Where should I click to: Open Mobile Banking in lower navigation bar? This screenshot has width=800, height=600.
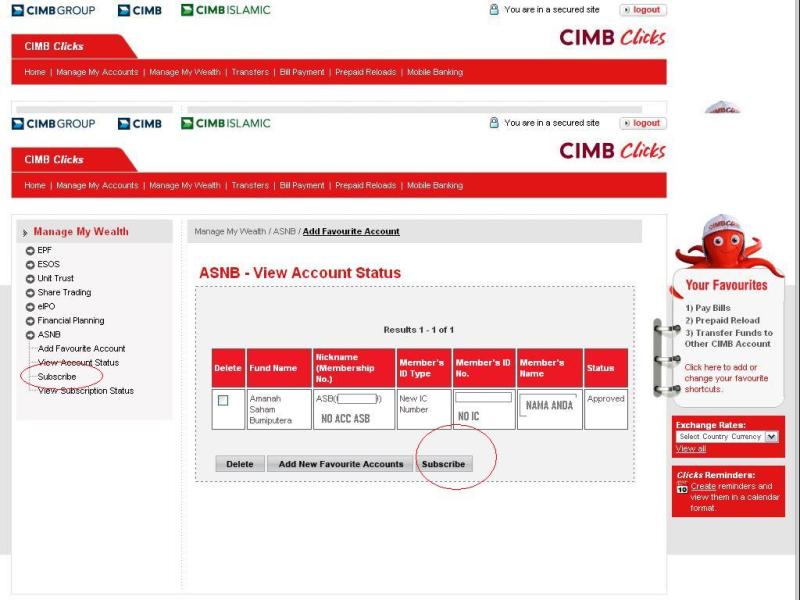pyautogui.click(x=435, y=185)
